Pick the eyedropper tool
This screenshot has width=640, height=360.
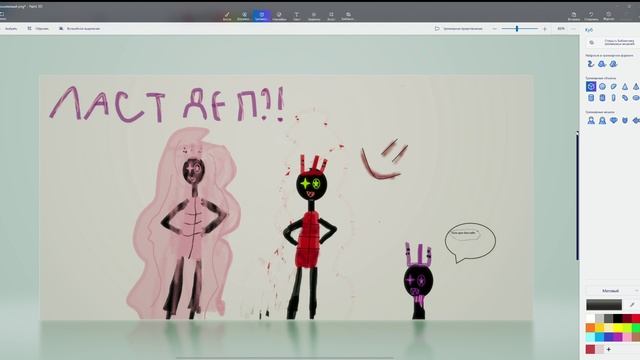pos(632,304)
